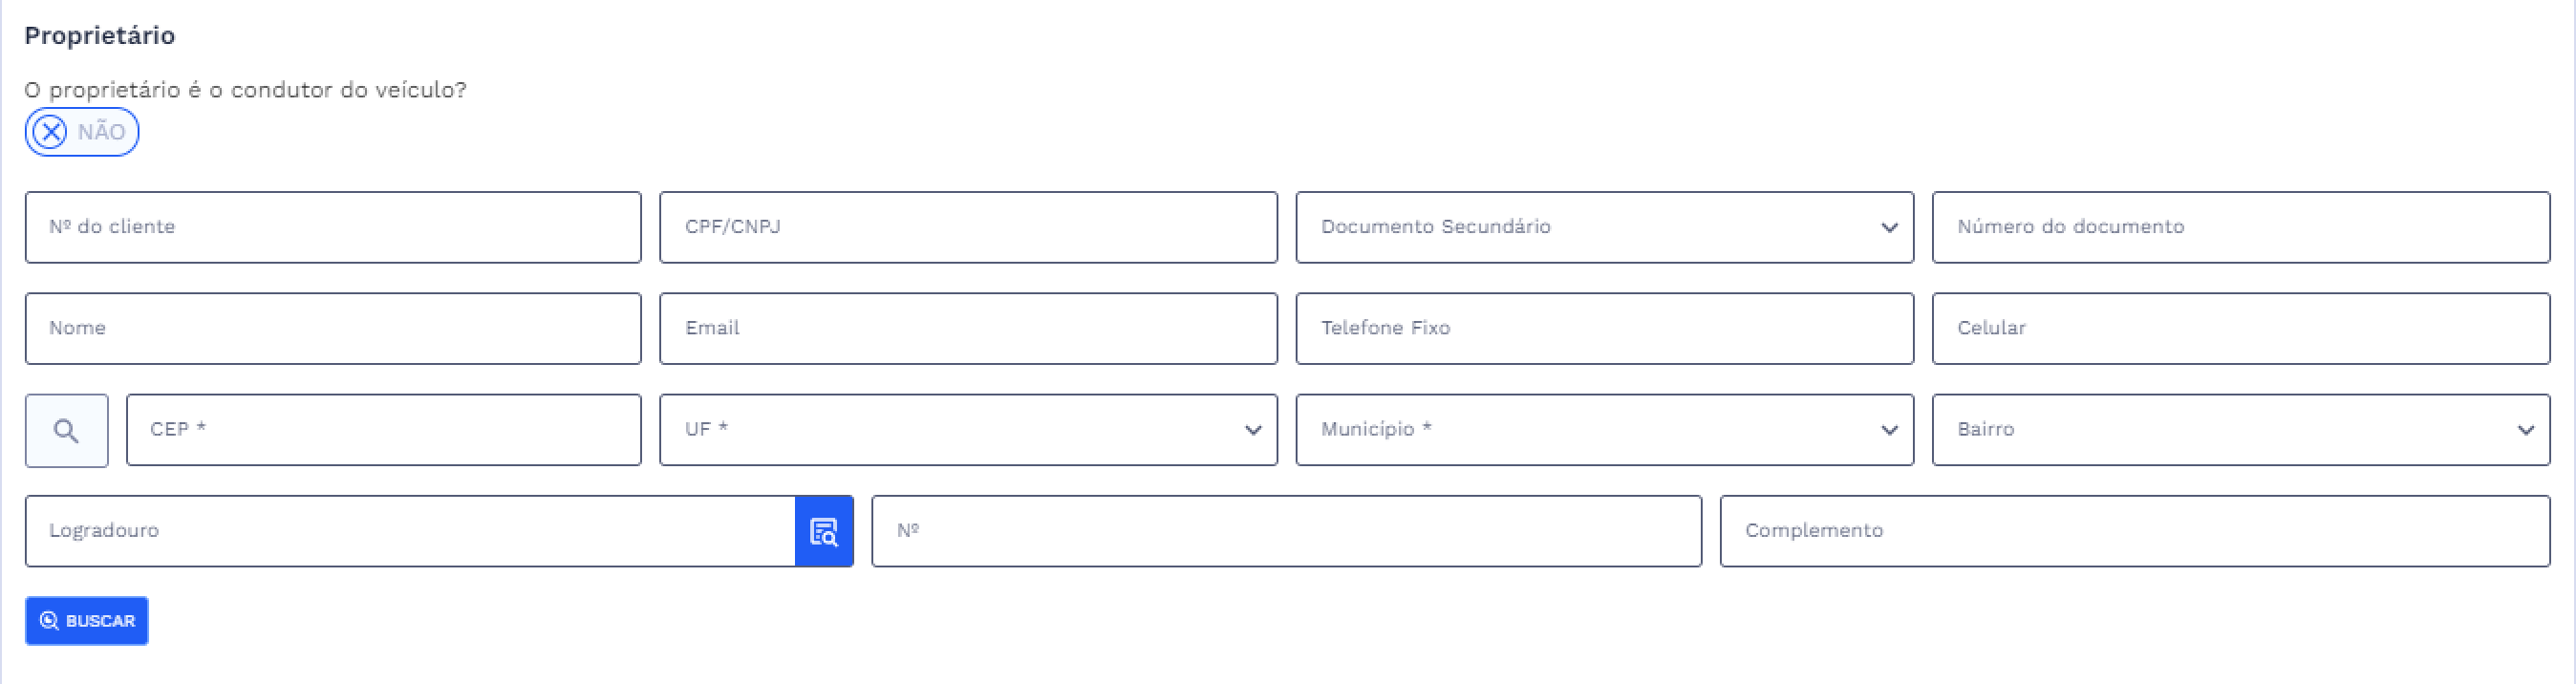
Task: Click the CPF/CNPJ input field
Action: (968, 228)
